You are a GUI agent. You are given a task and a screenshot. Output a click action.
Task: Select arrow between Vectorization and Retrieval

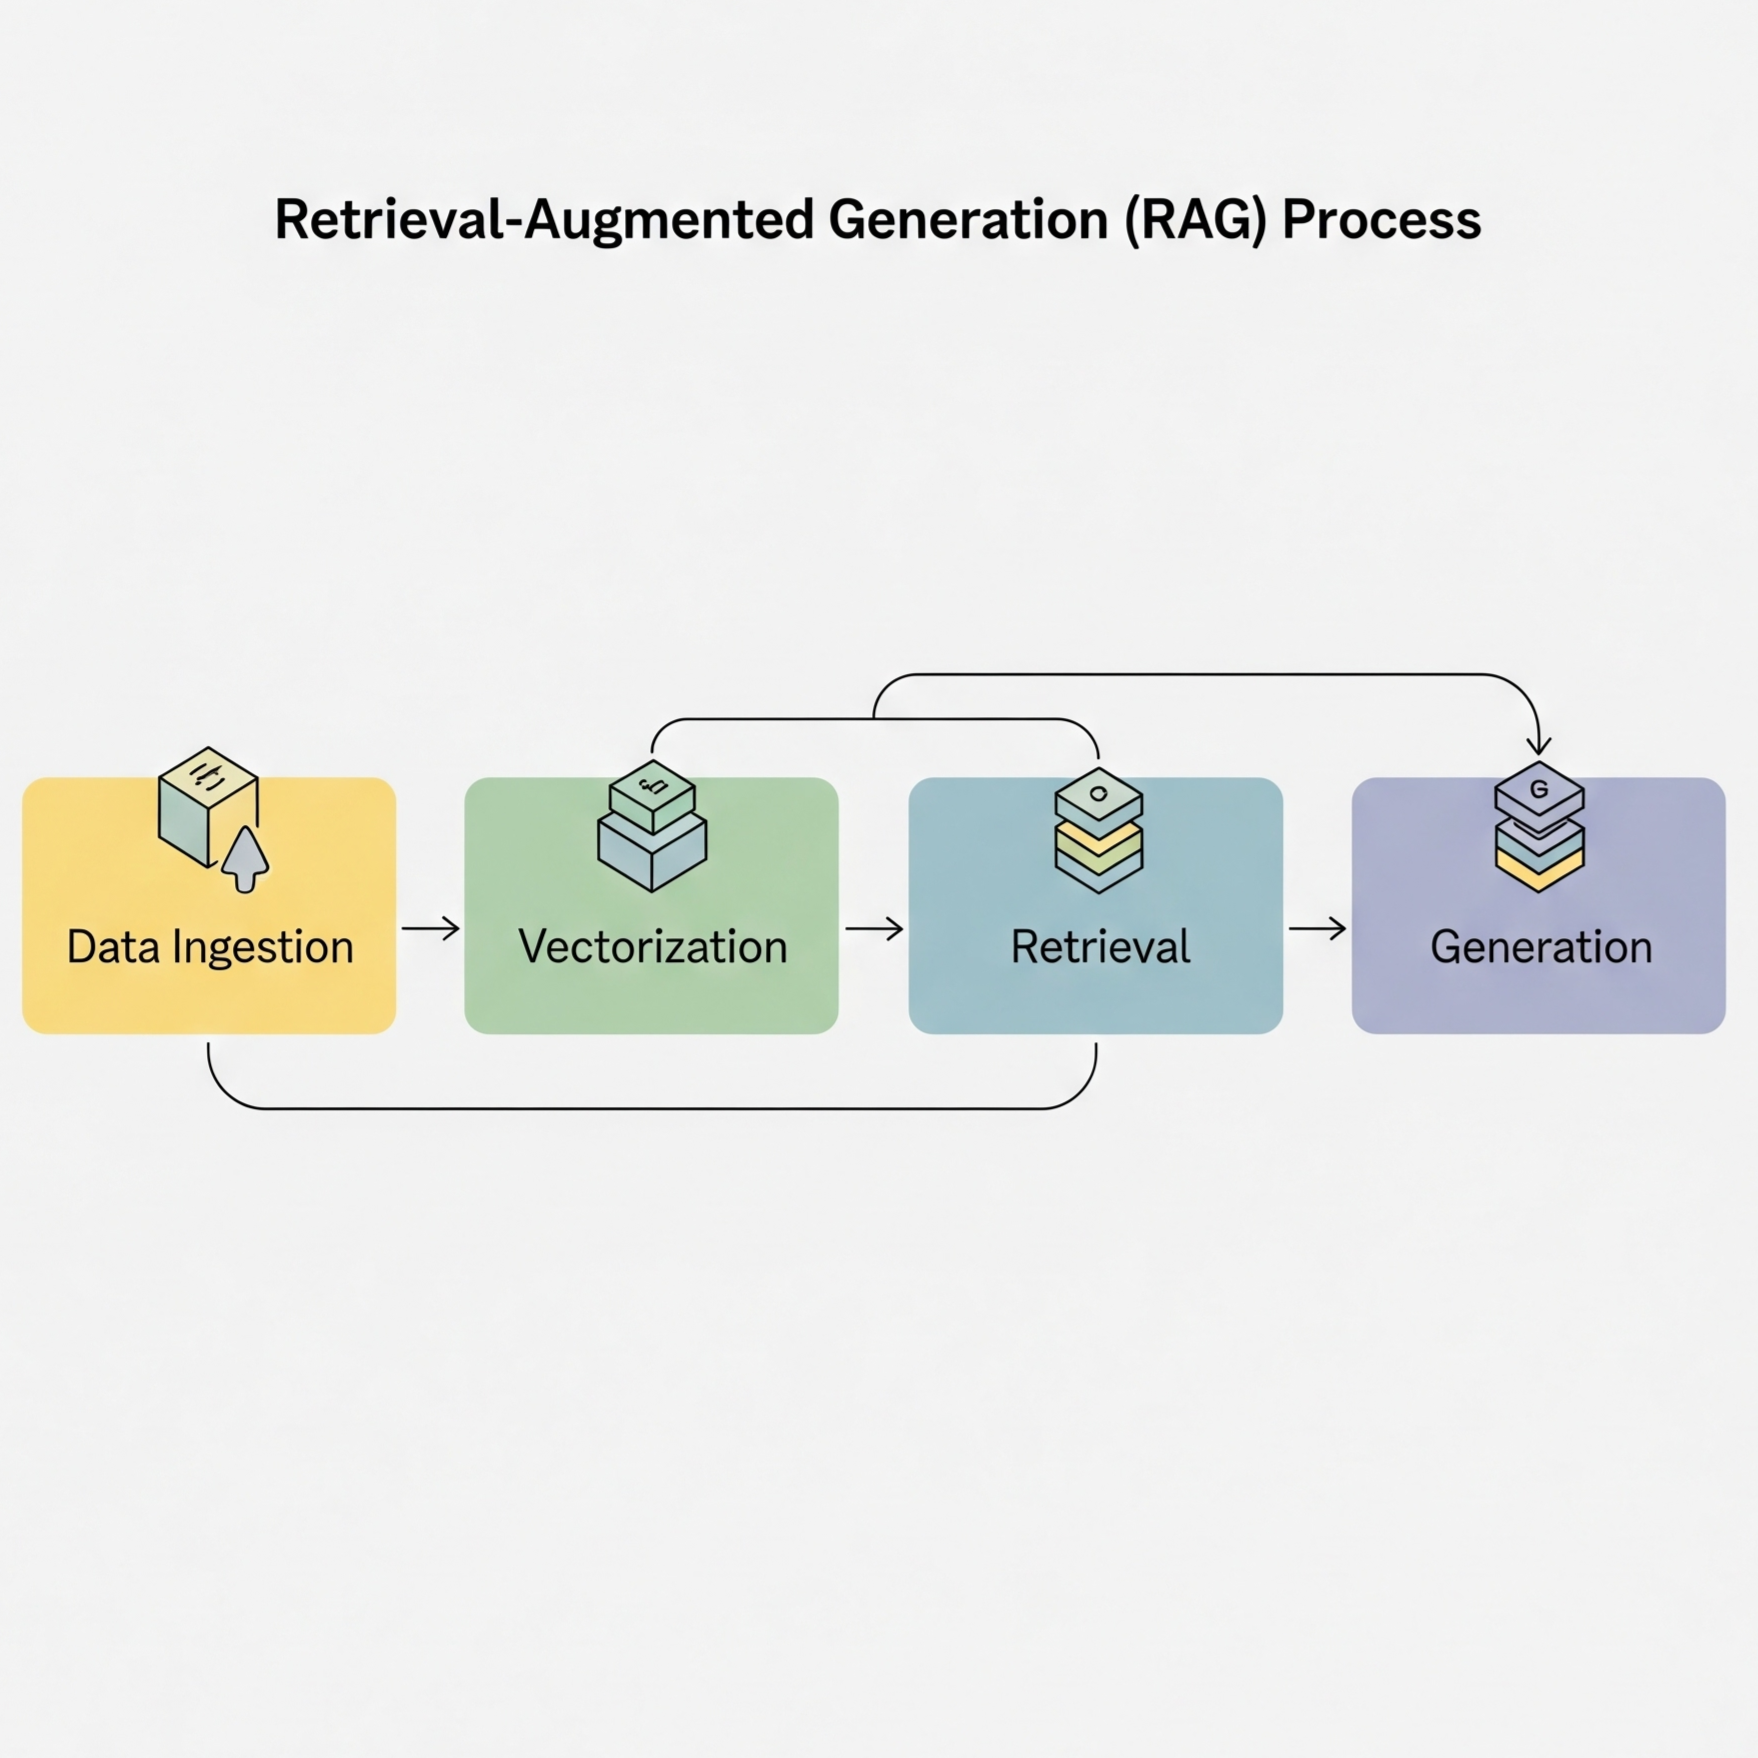point(873,929)
